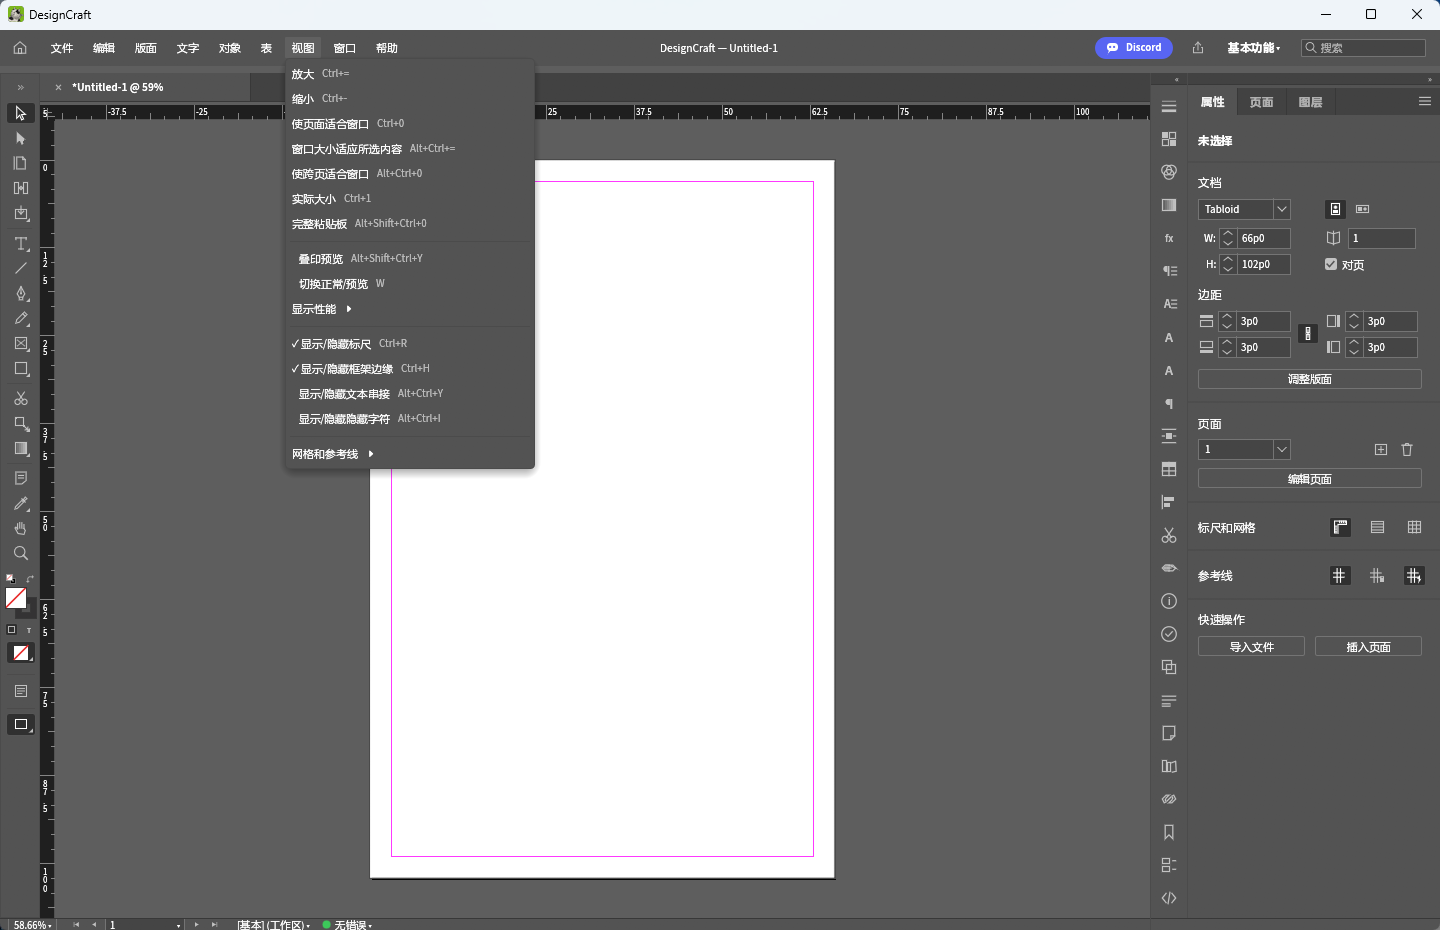The width and height of the screenshot is (1440, 930).
Task: Click the 调整版面 button
Action: coord(1310,379)
